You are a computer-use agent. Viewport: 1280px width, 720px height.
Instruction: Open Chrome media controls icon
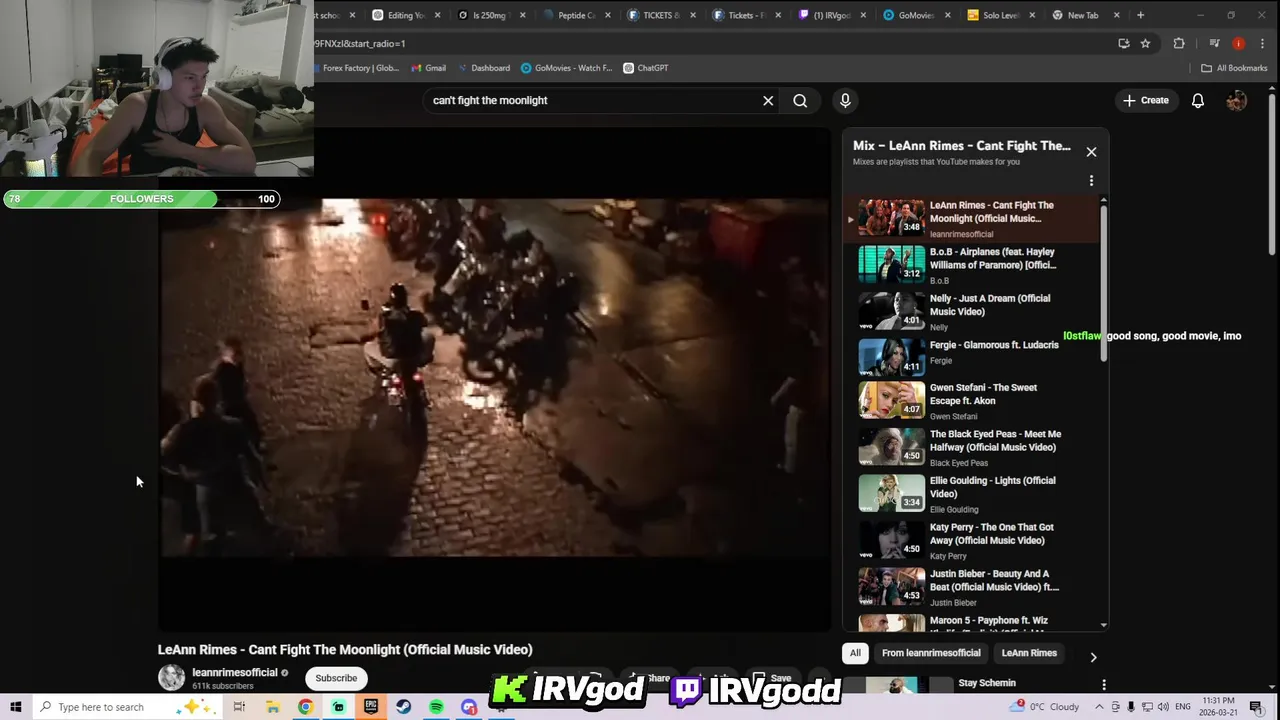[1214, 44]
